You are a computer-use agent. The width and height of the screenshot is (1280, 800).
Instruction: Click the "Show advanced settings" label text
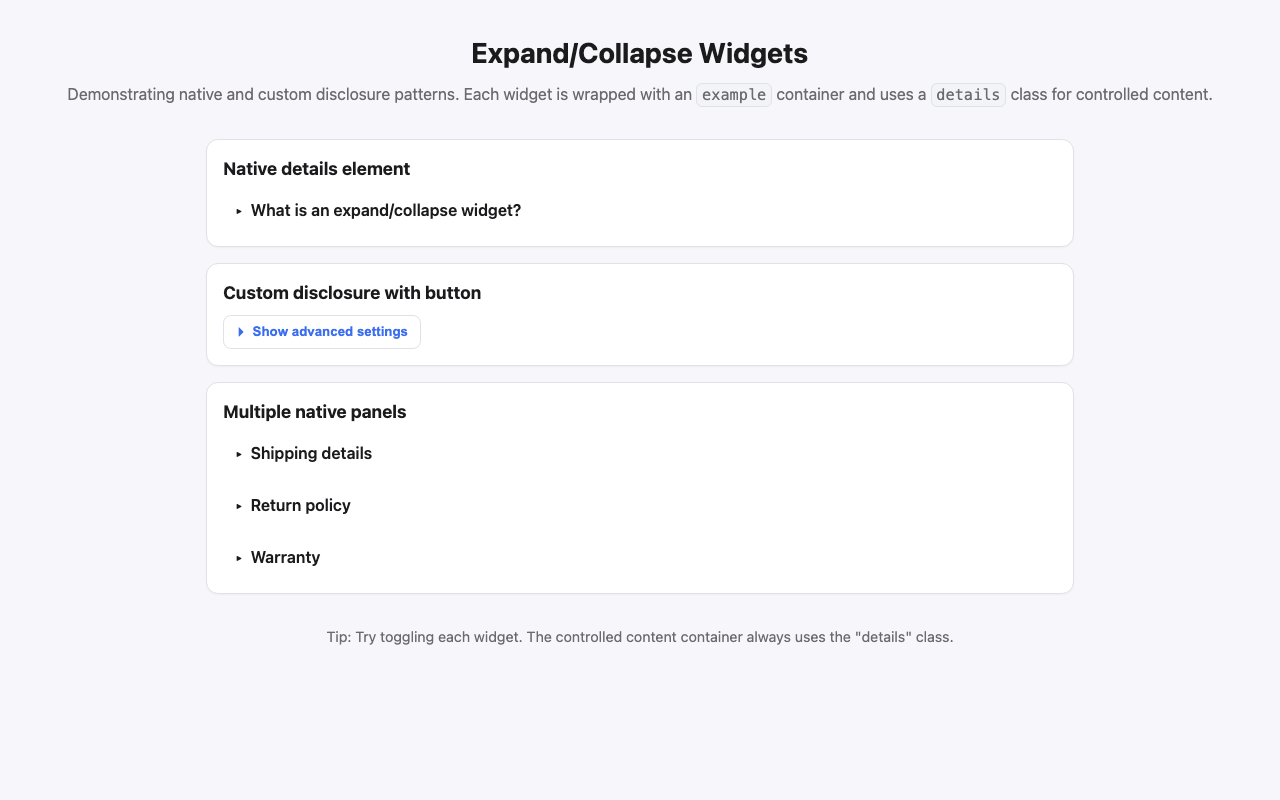330,331
